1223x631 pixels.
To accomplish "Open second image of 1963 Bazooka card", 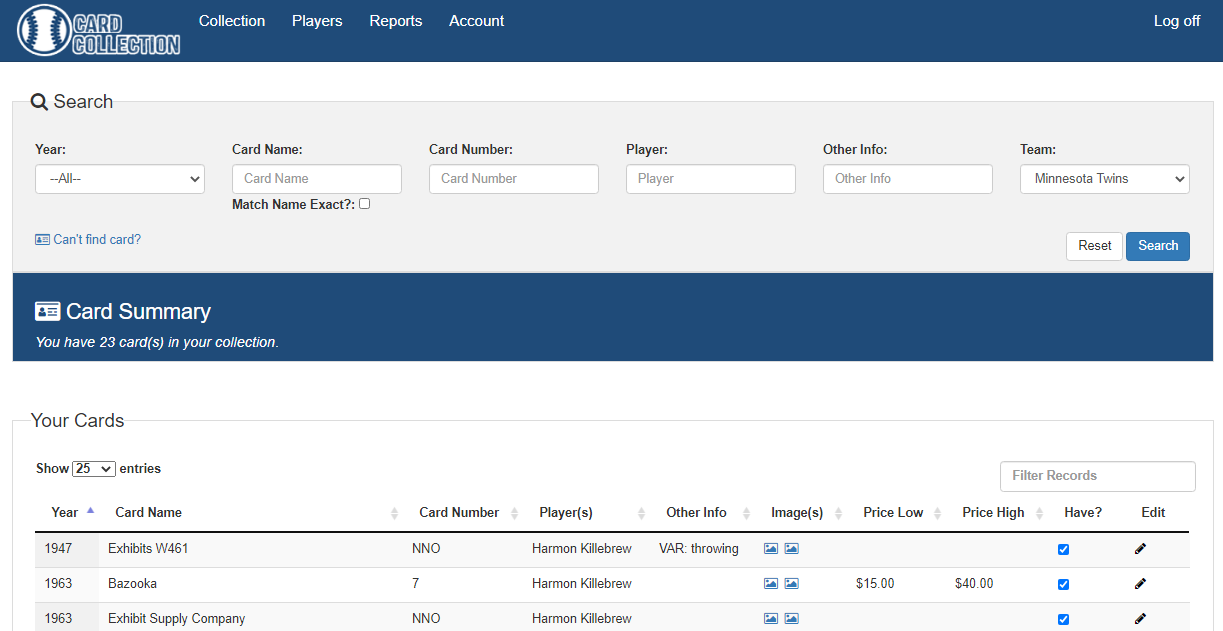I will (791, 584).
